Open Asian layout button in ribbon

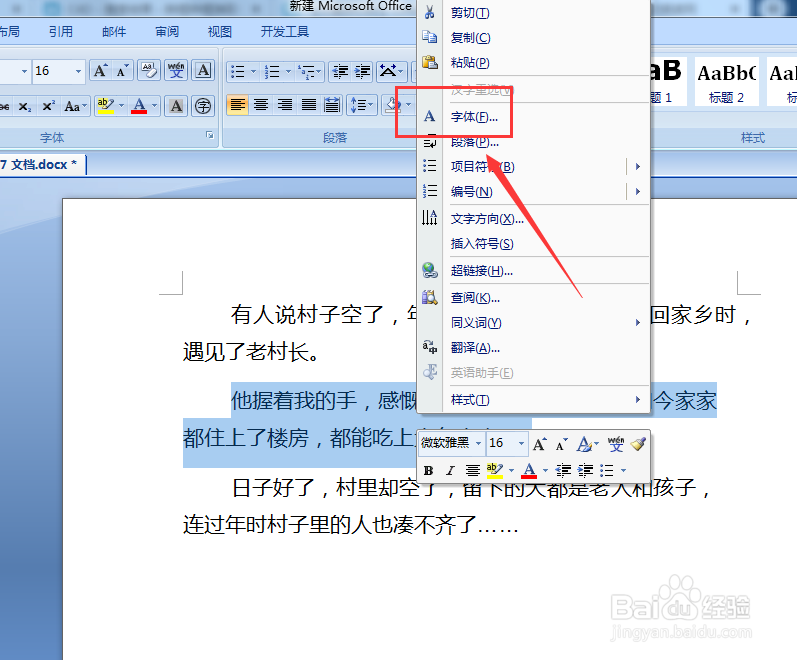coord(391,72)
